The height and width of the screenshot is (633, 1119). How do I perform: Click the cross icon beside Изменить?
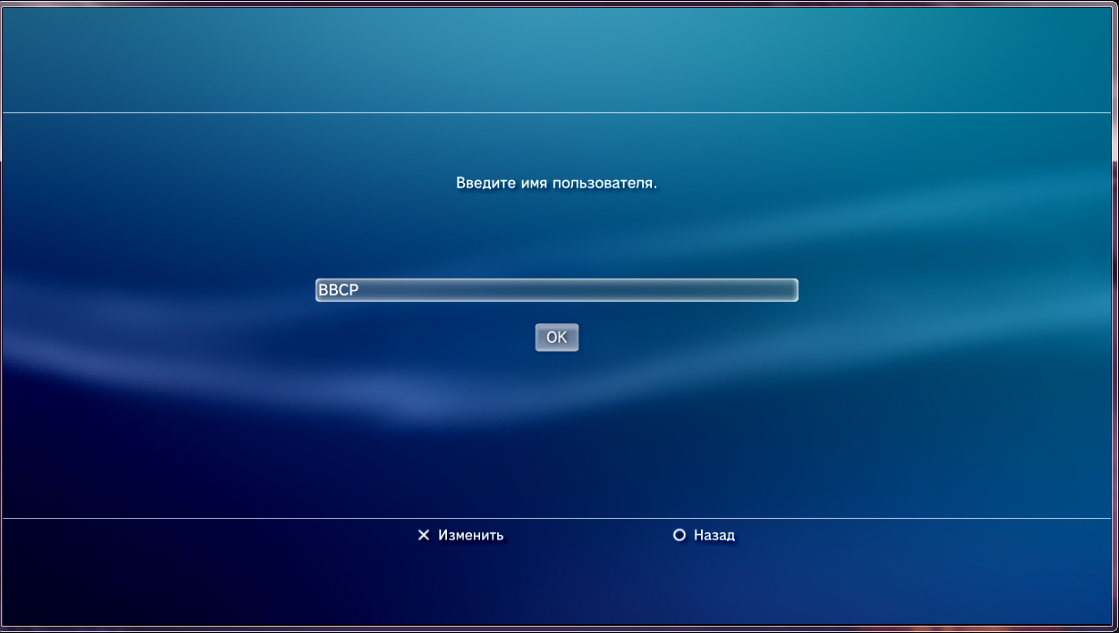(423, 536)
